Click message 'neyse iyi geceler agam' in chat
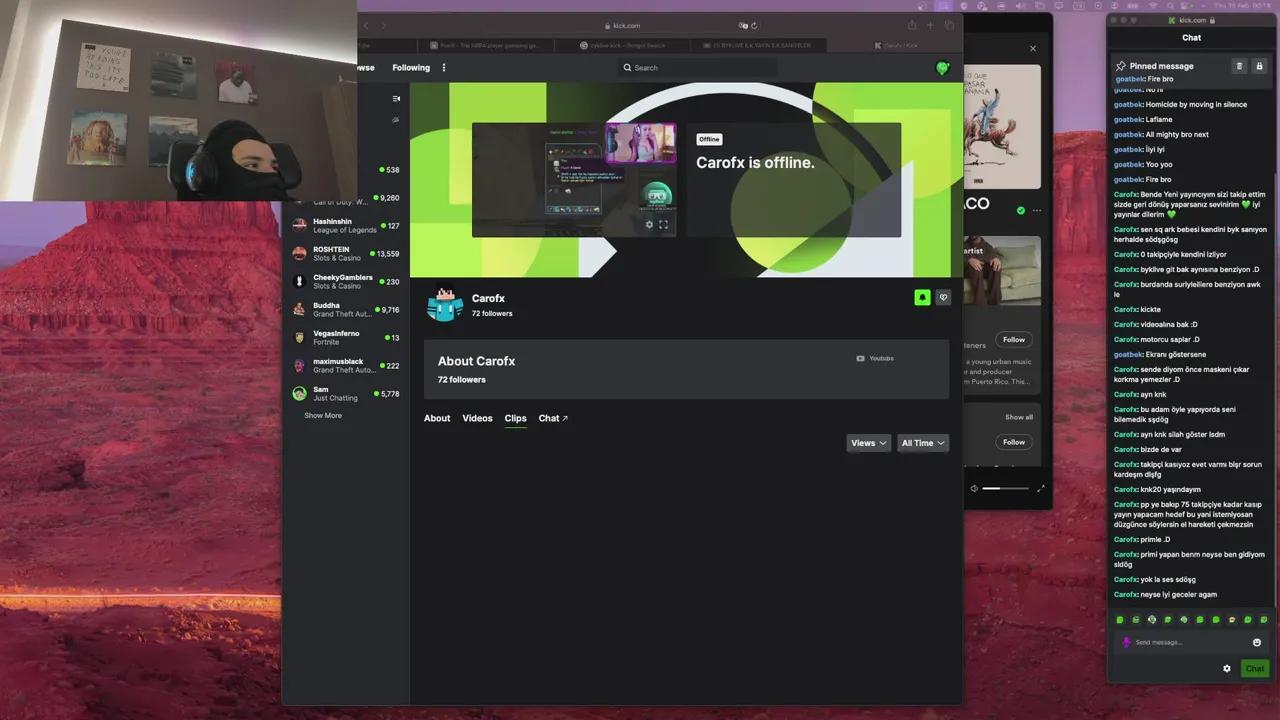 click(x=1179, y=594)
